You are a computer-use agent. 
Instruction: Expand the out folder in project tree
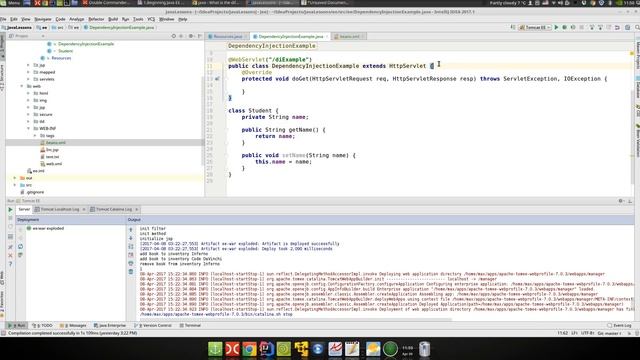(15, 178)
